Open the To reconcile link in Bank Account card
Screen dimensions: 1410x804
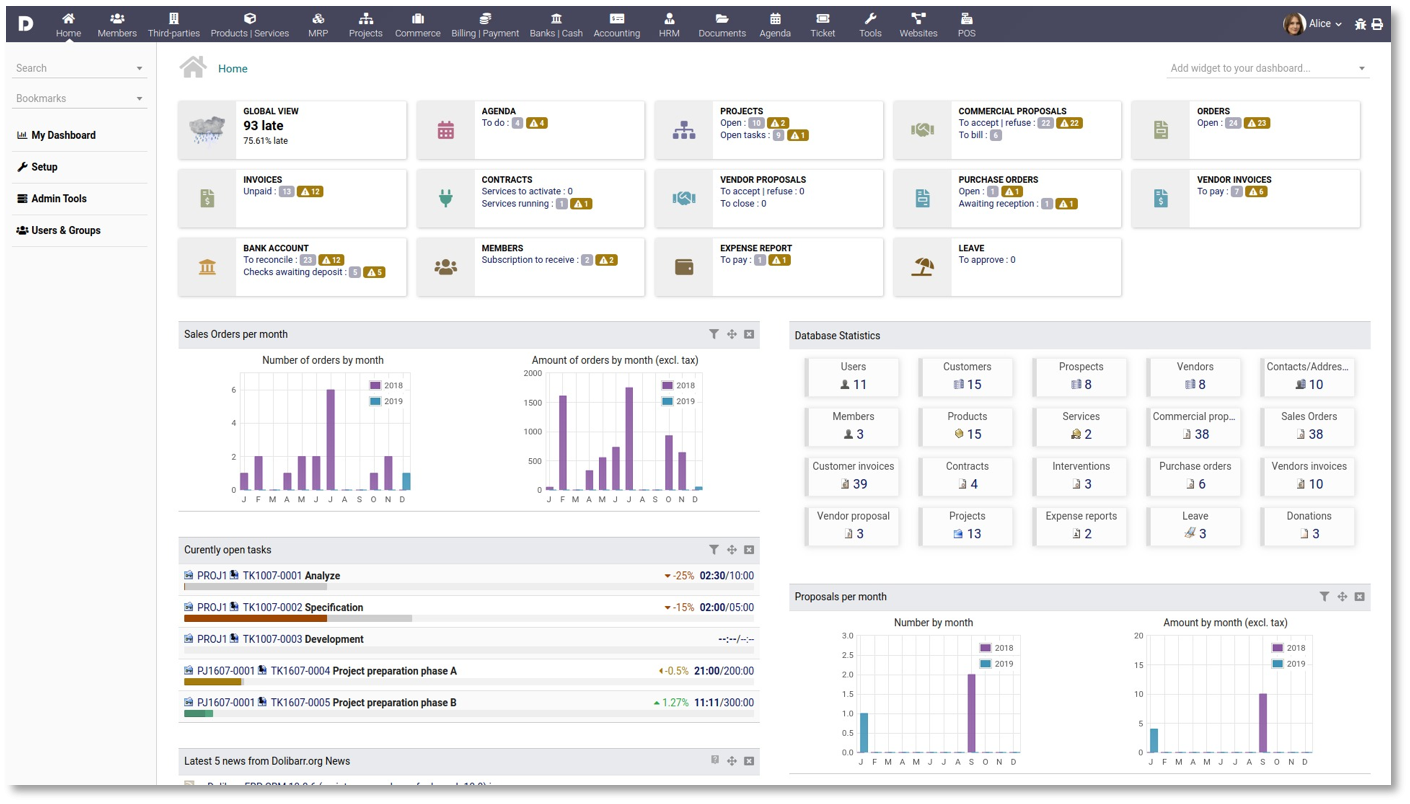click(269, 260)
